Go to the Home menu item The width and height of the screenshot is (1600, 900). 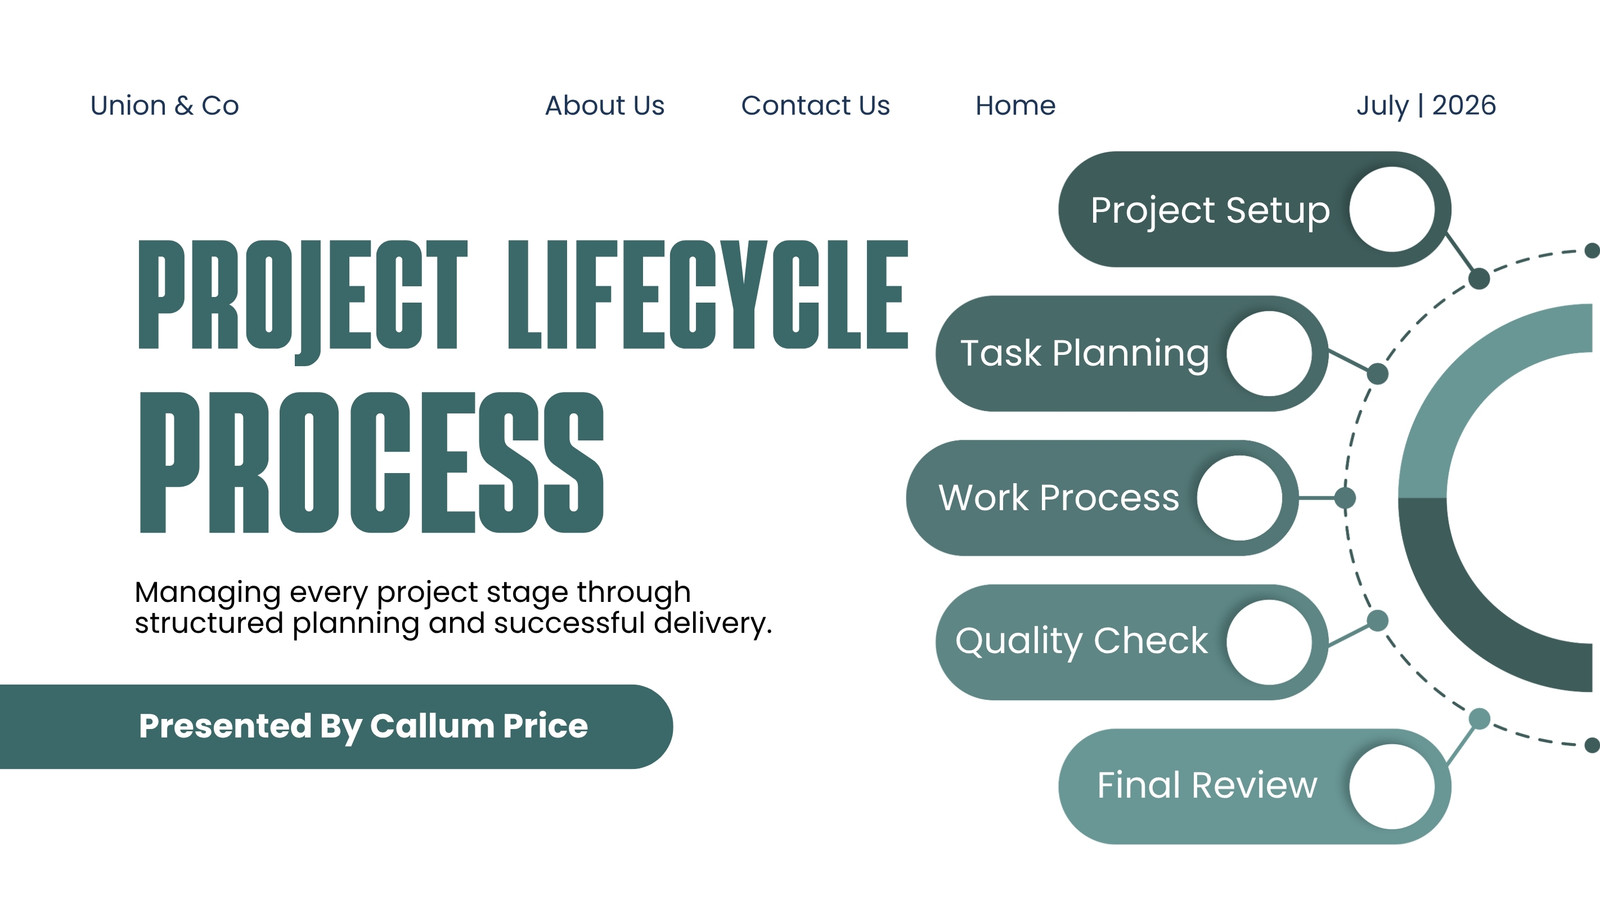(x=1015, y=105)
